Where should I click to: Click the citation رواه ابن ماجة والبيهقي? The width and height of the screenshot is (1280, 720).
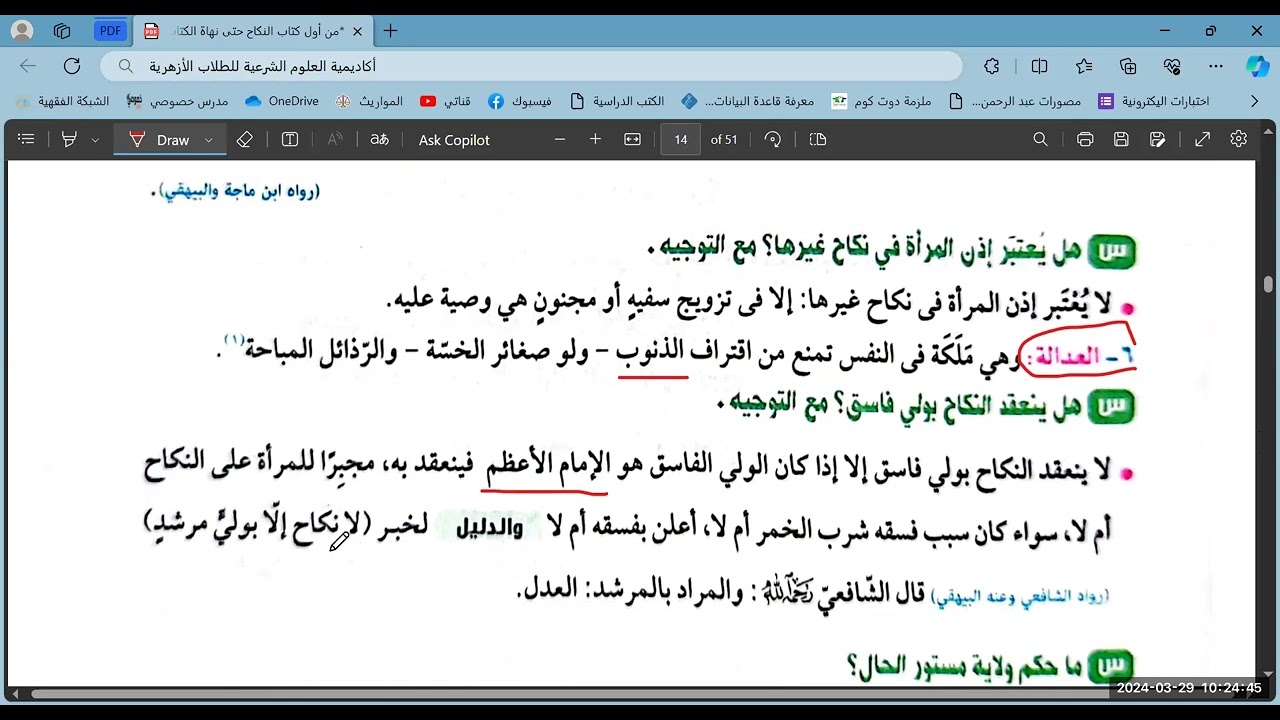tap(235, 192)
